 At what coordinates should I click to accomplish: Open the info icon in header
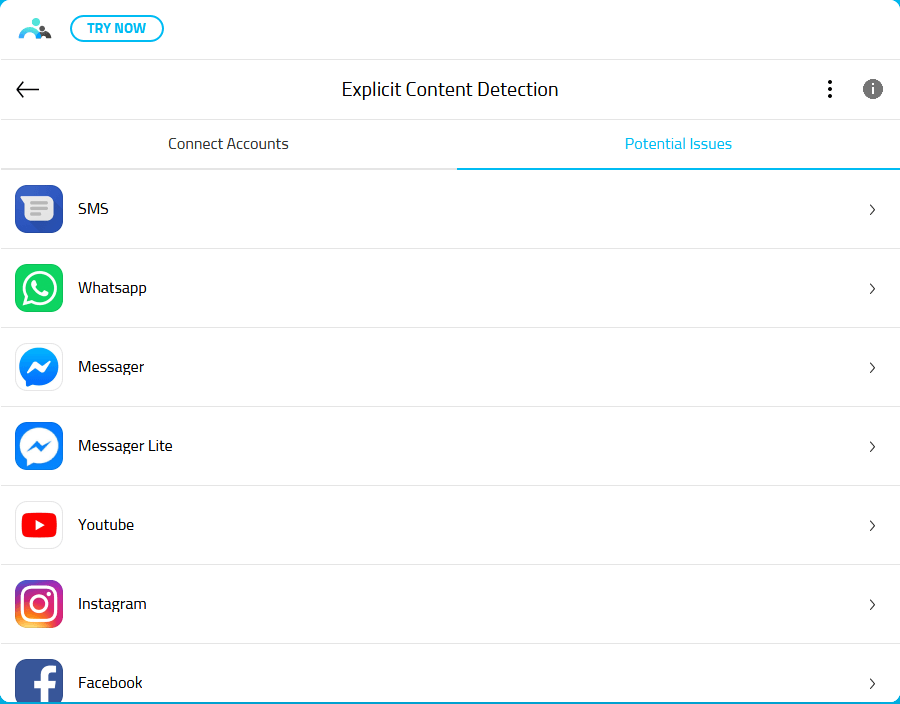point(873,89)
